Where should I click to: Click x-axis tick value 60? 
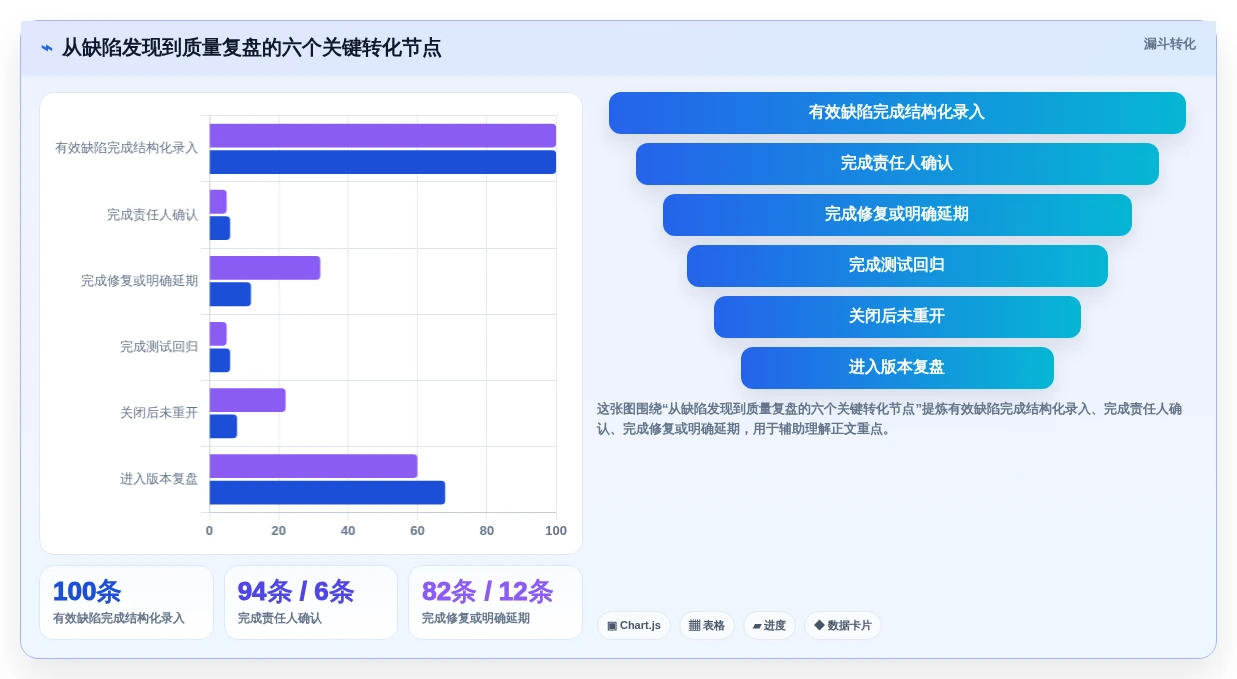click(417, 531)
